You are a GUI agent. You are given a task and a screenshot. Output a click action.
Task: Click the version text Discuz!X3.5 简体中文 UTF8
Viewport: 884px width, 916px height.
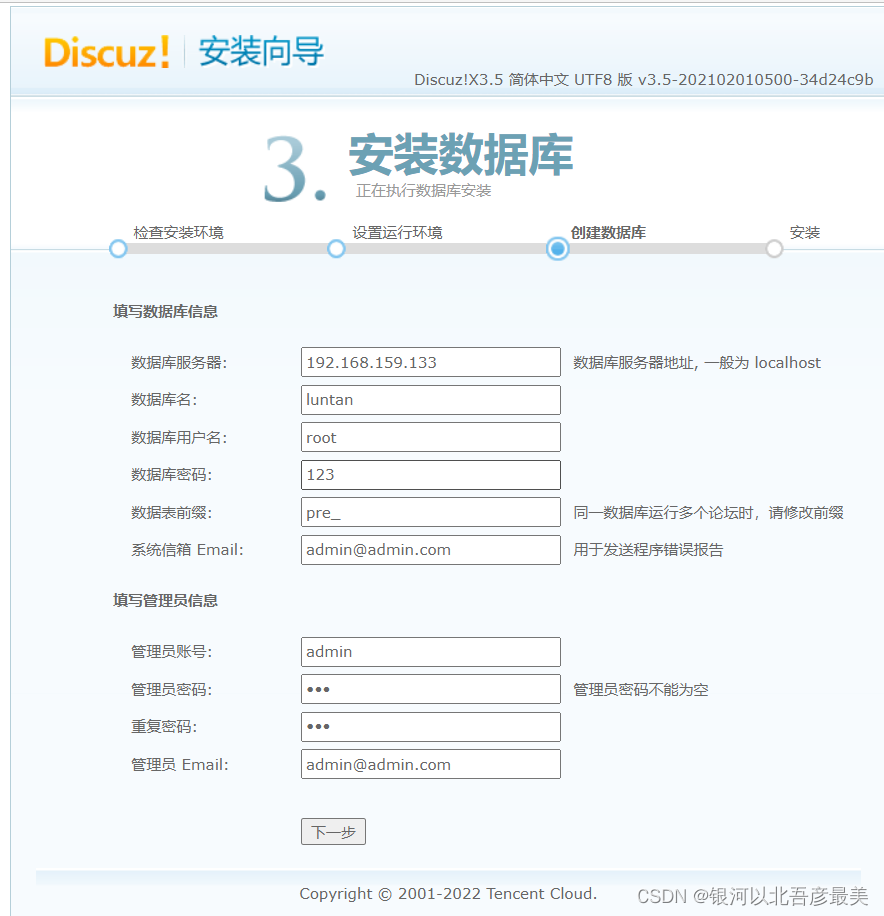[643, 79]
